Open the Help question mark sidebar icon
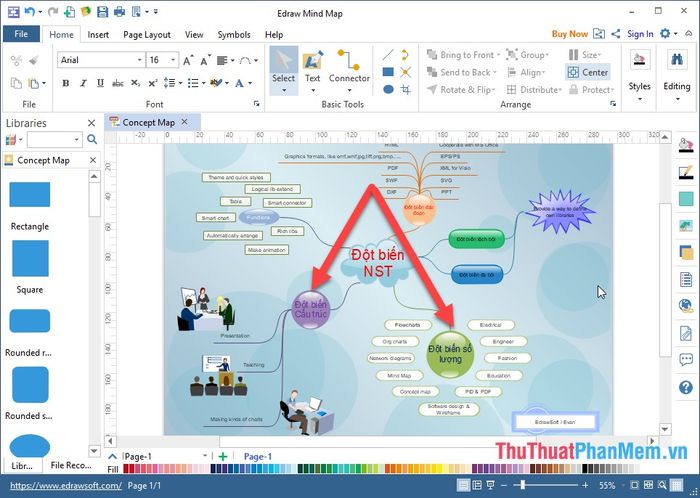Image resolution: width=700 pixels, height=498 pixels. click(x=686, y=387)
